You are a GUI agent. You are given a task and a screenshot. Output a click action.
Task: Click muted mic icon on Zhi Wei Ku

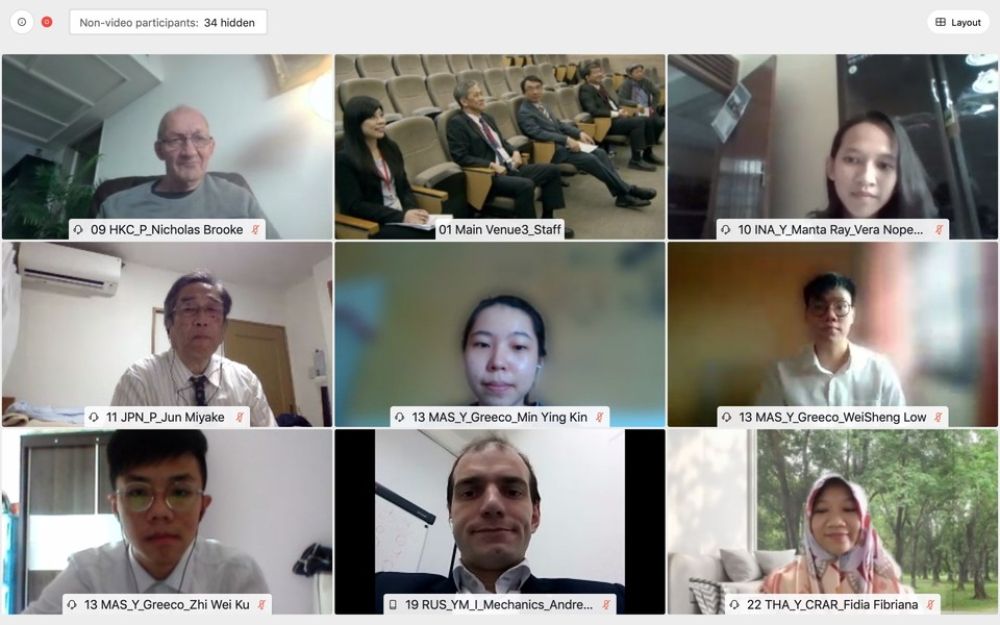pos(261,605)
